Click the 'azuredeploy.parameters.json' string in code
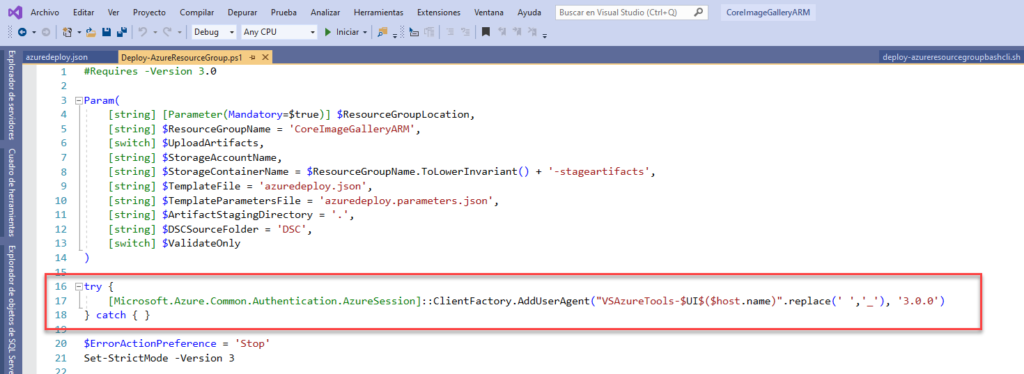1024x374 pixels. coord(406,201)
